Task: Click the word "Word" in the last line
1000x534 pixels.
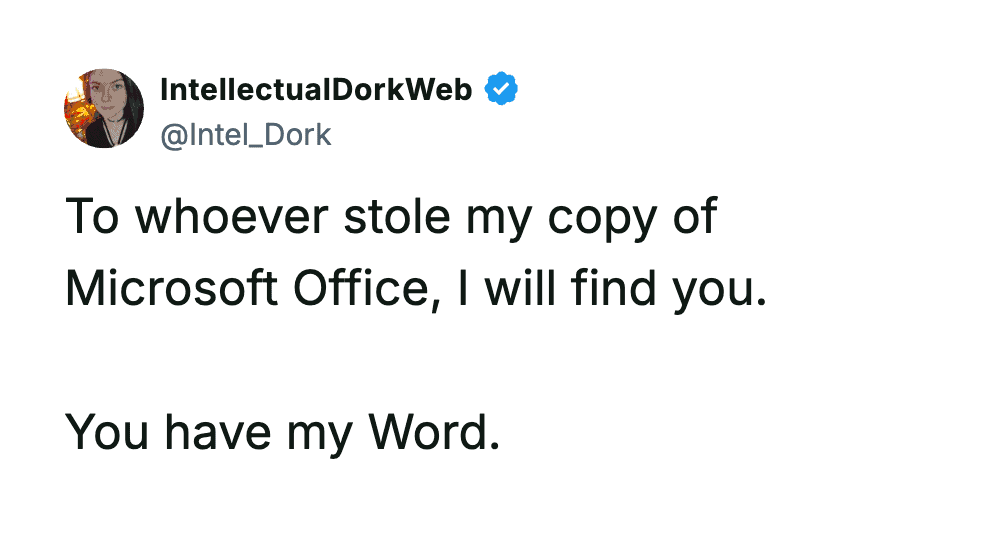Action: pyautogui.click(x=433, y=430)
